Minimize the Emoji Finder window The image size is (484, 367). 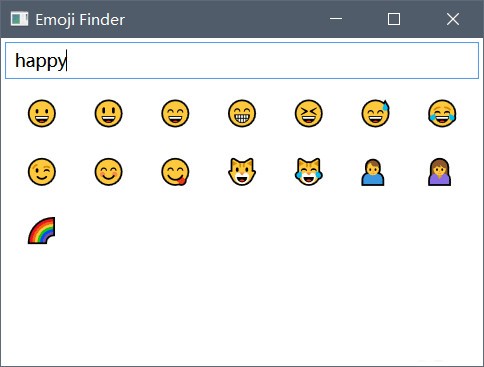pyautogui.click(x=336, y=19)
